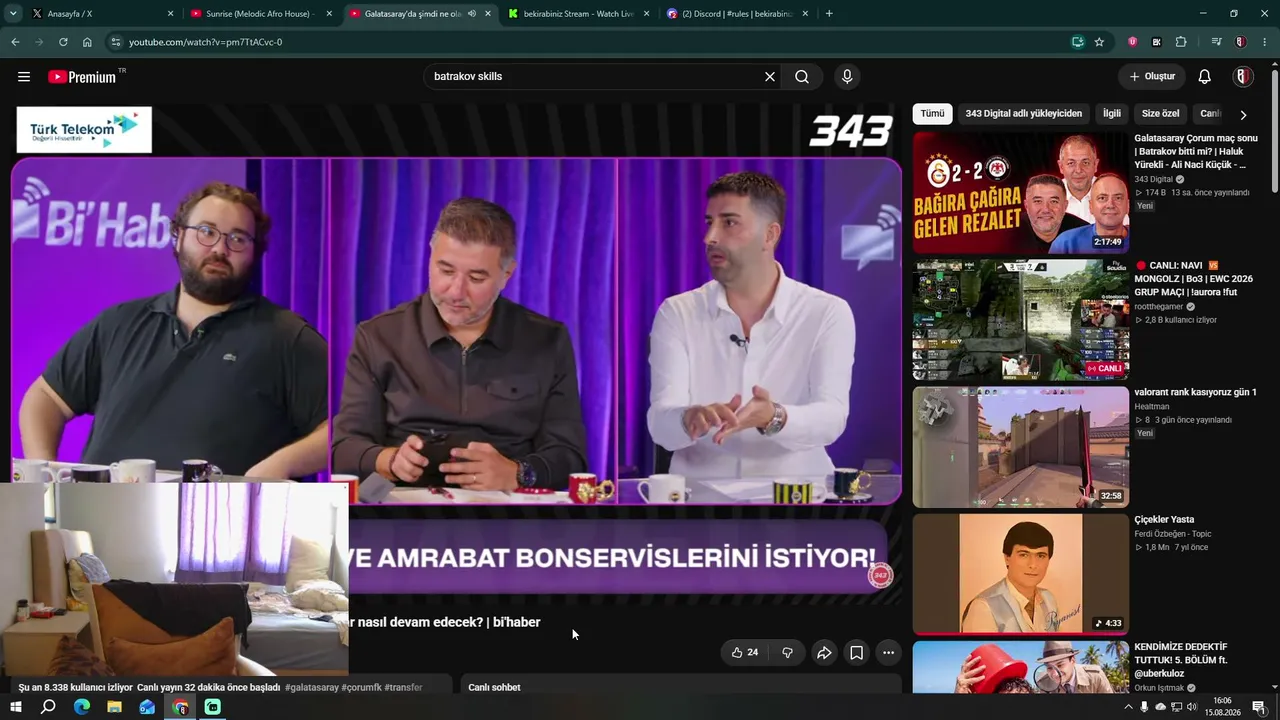Visit the Ferdi Özbeğen - Topic channel
Image resolution: width=1280 pixels, height=720 pixels.
coord(1173,534)
